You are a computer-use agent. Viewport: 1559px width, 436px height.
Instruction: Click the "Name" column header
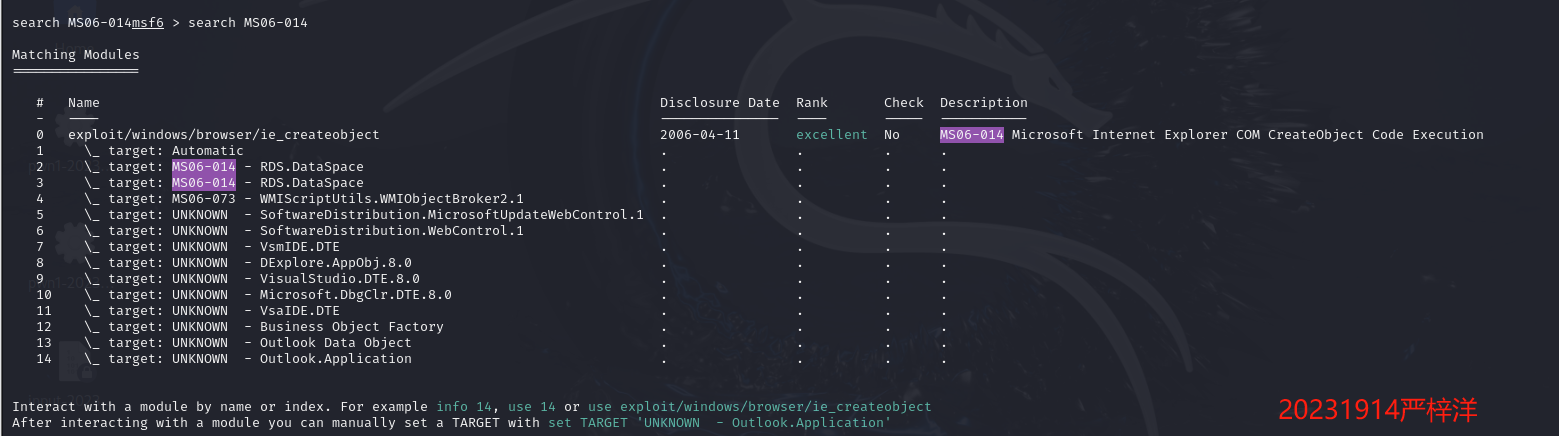pos(83,103)
